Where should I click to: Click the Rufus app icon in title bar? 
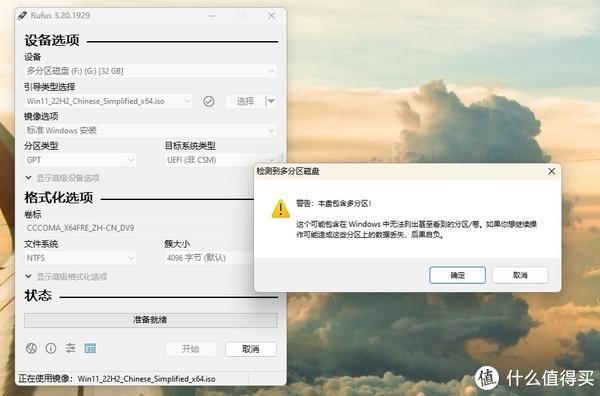pos(23,15)
